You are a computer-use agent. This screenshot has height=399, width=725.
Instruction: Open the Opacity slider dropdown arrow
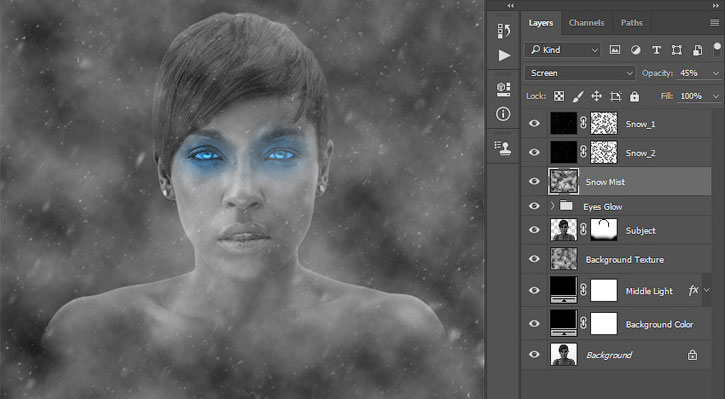tap(716, 74)
